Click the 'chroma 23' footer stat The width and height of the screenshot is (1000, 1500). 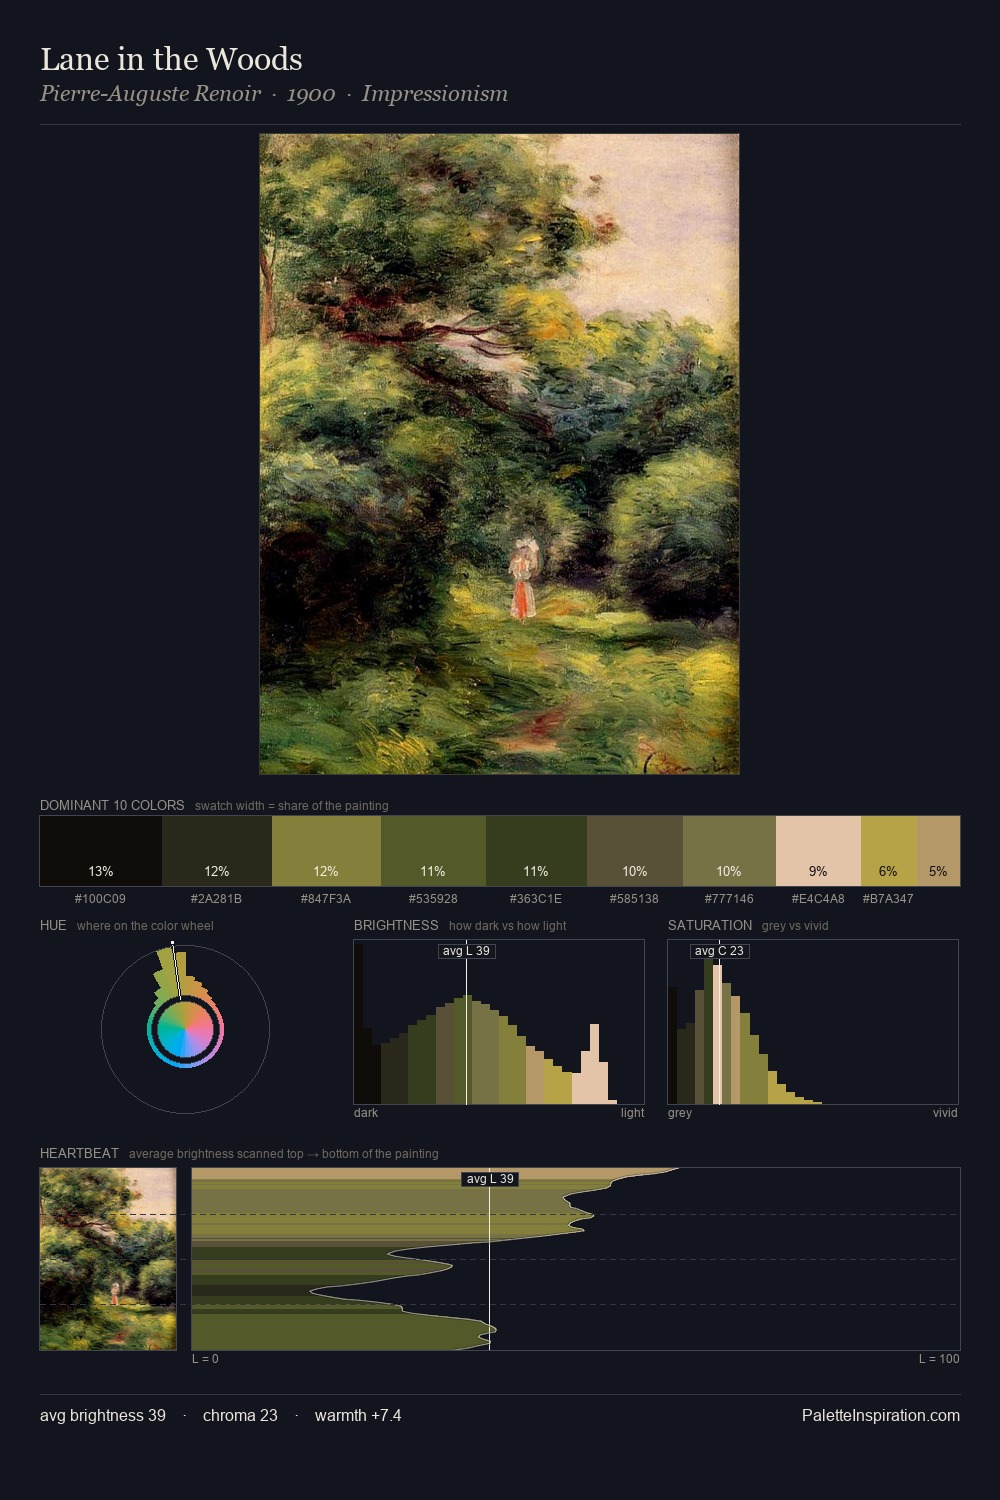pos(240,1415)
